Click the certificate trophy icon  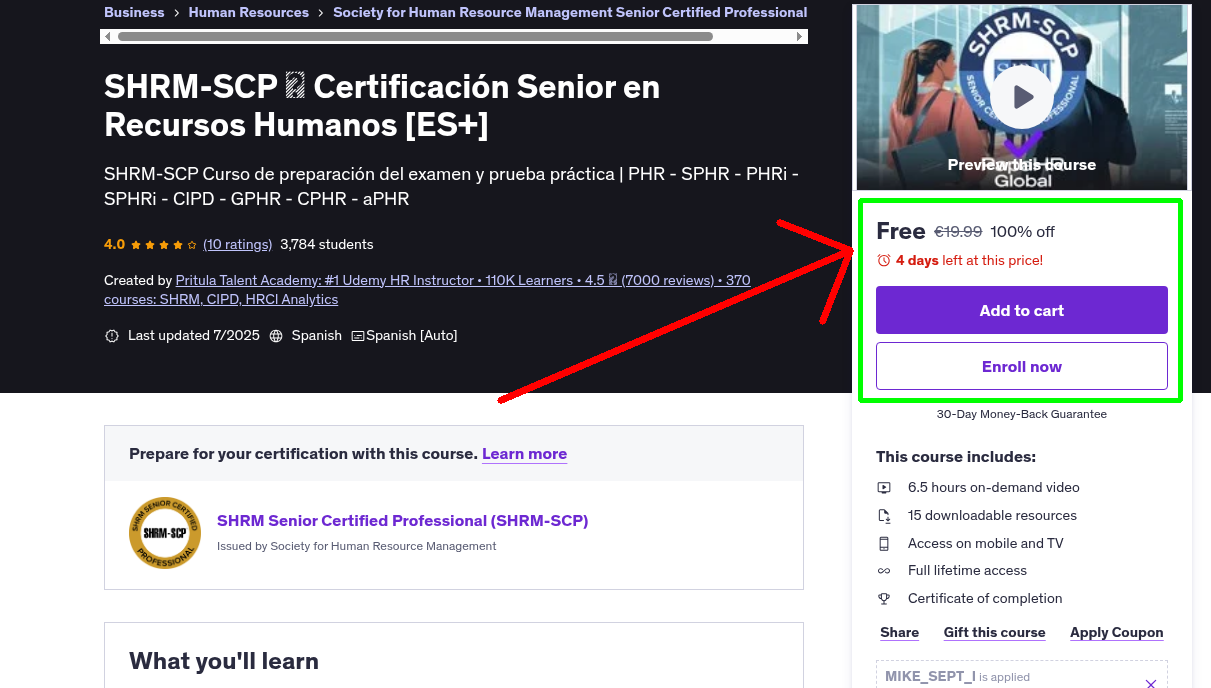884,599
